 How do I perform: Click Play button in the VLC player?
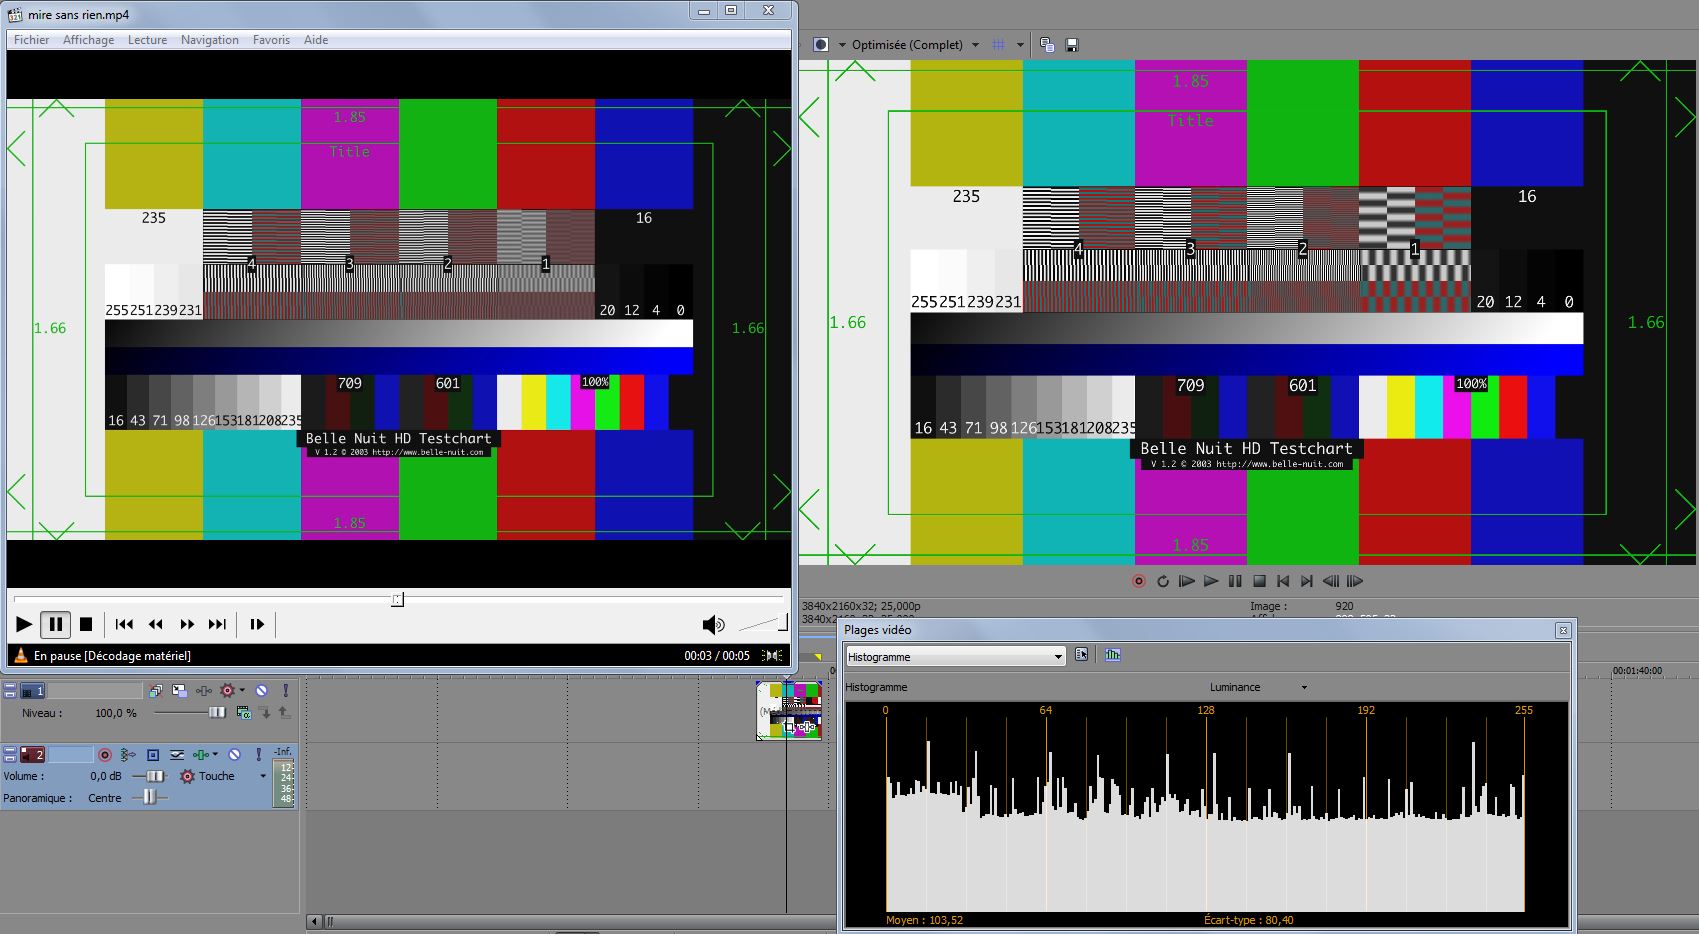coord(24,624)
